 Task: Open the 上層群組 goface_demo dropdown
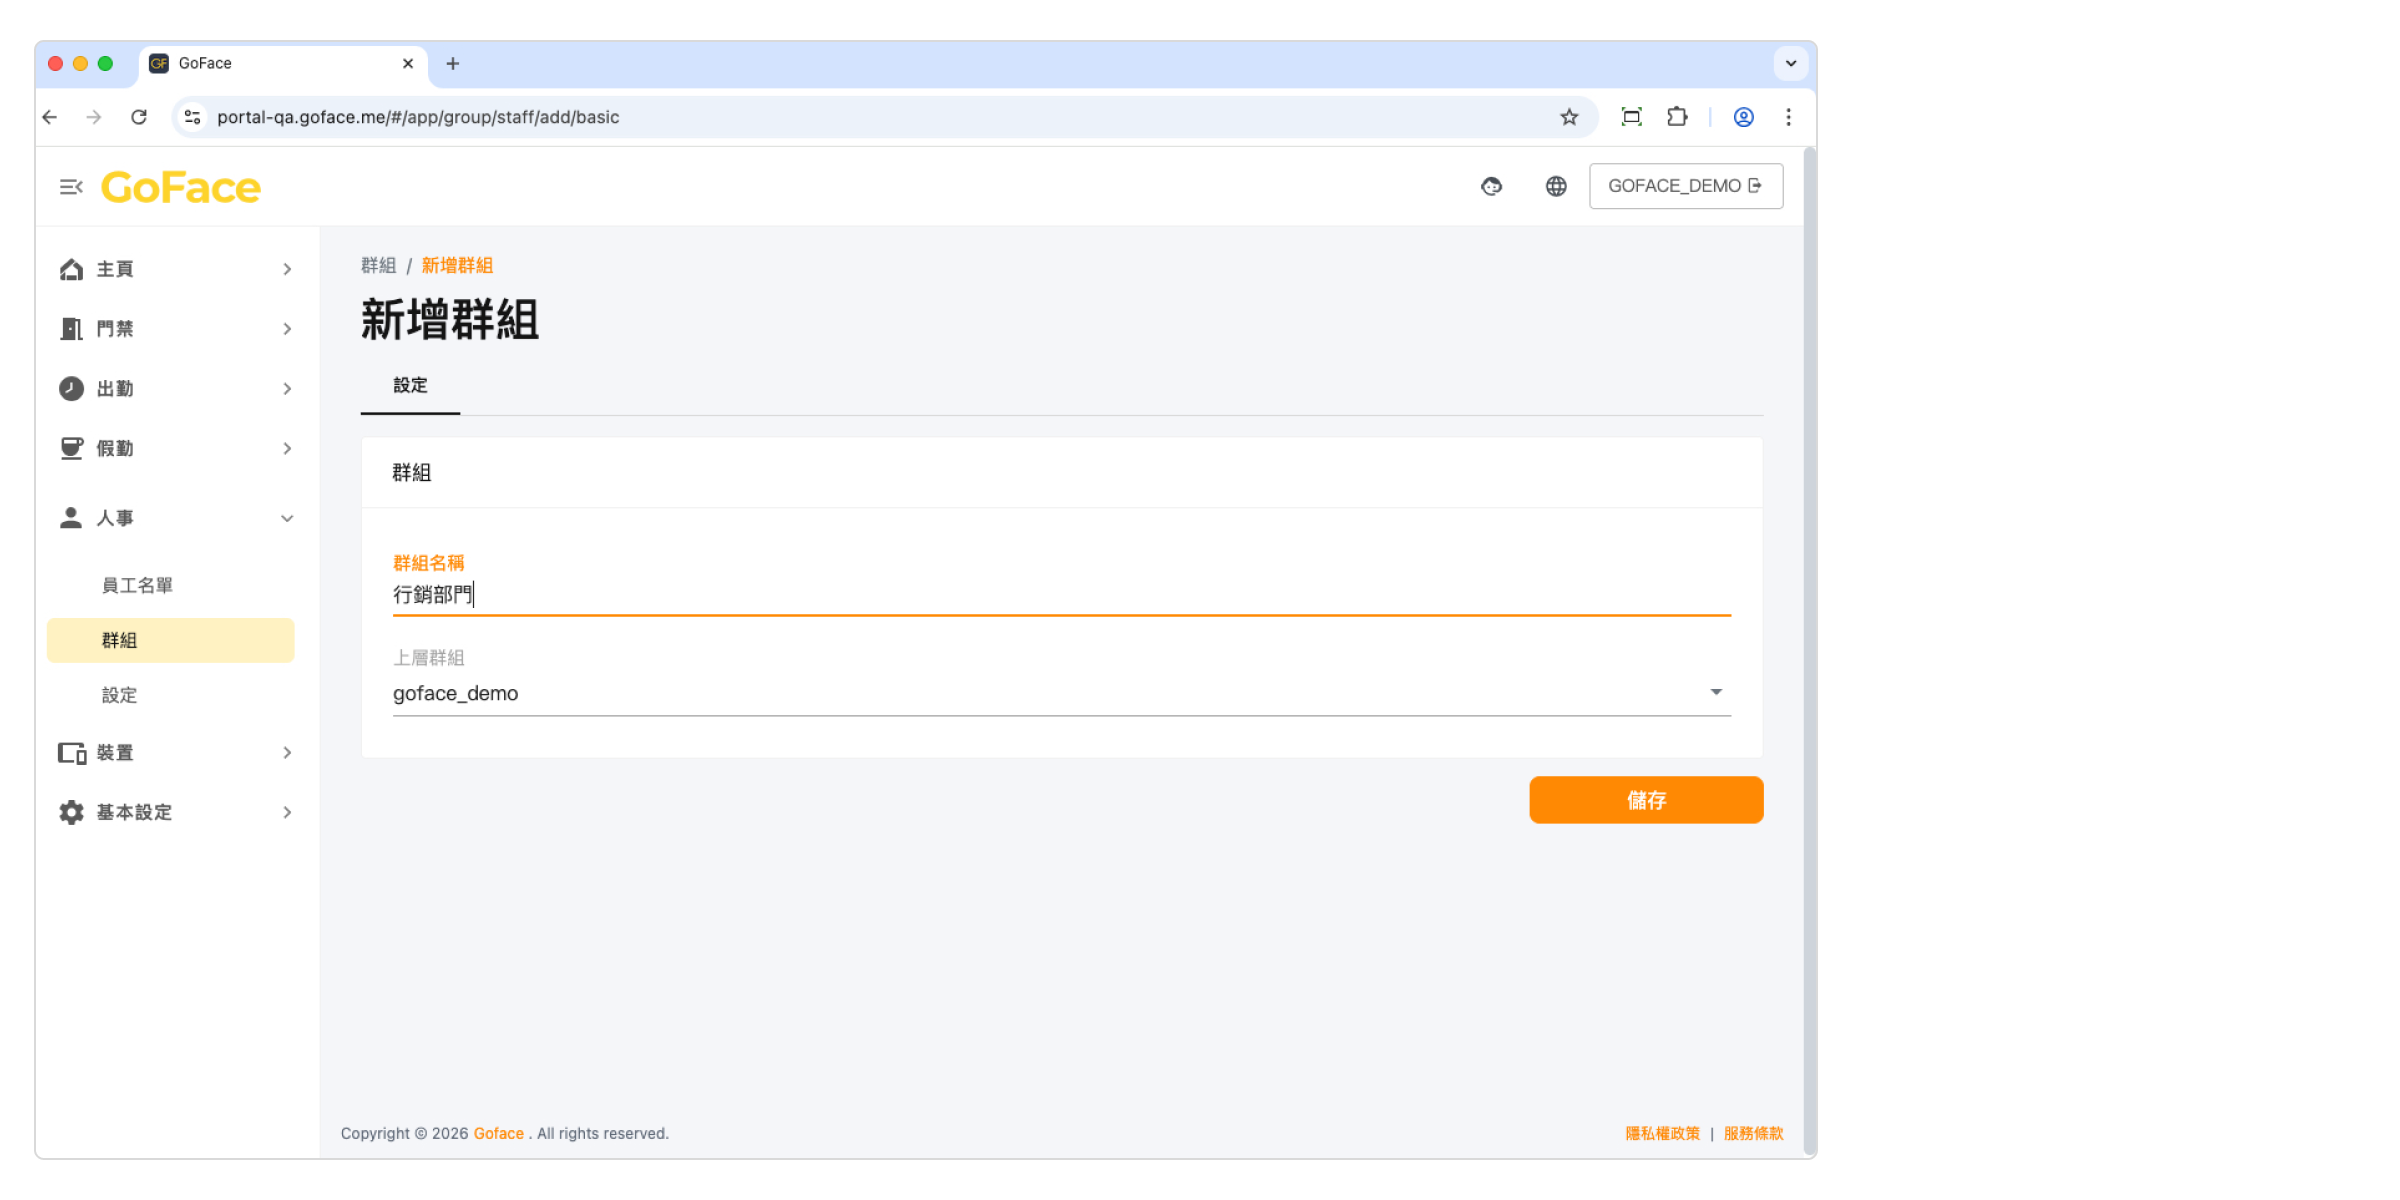click(x=1060, y=693)
